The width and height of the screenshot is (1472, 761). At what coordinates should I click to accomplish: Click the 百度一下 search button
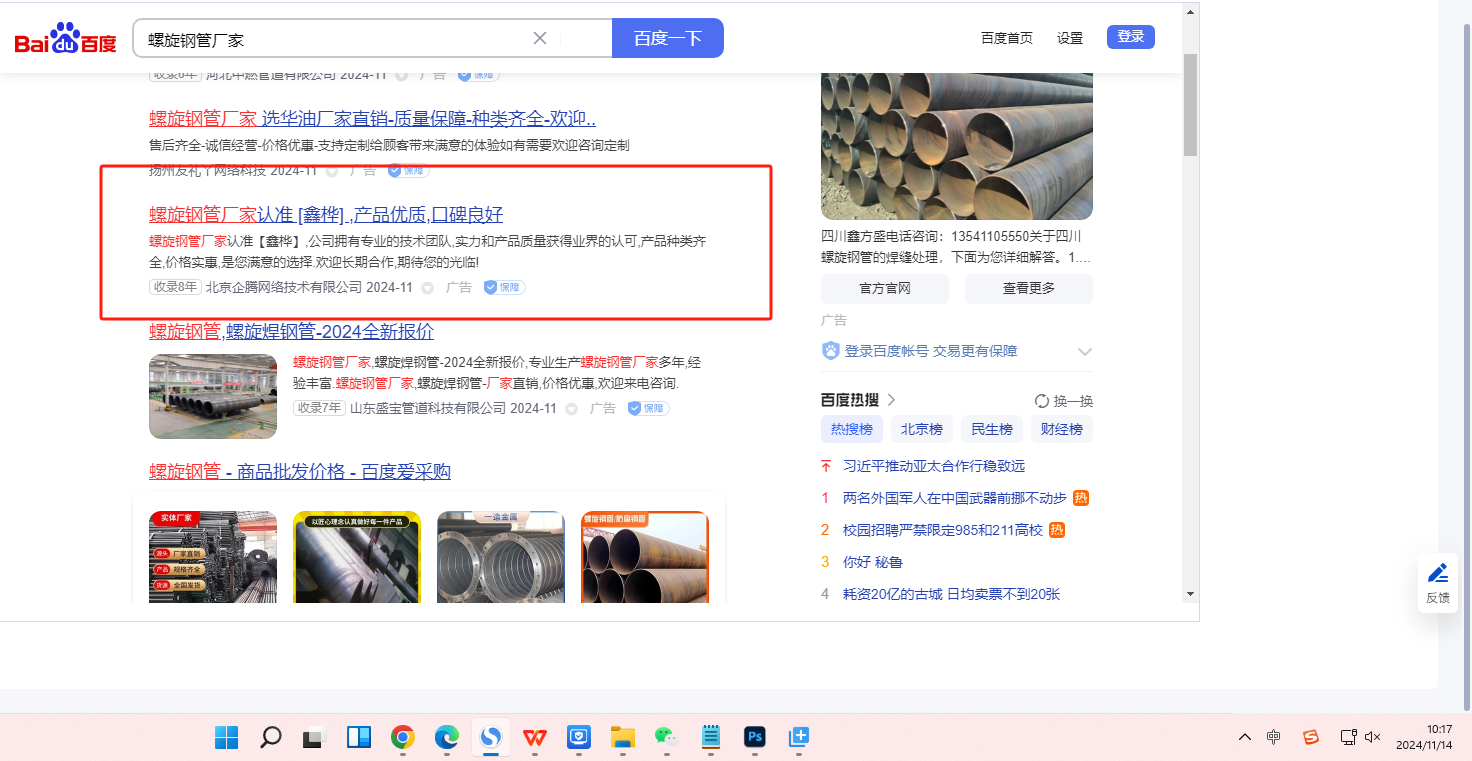tap(668, 38)
